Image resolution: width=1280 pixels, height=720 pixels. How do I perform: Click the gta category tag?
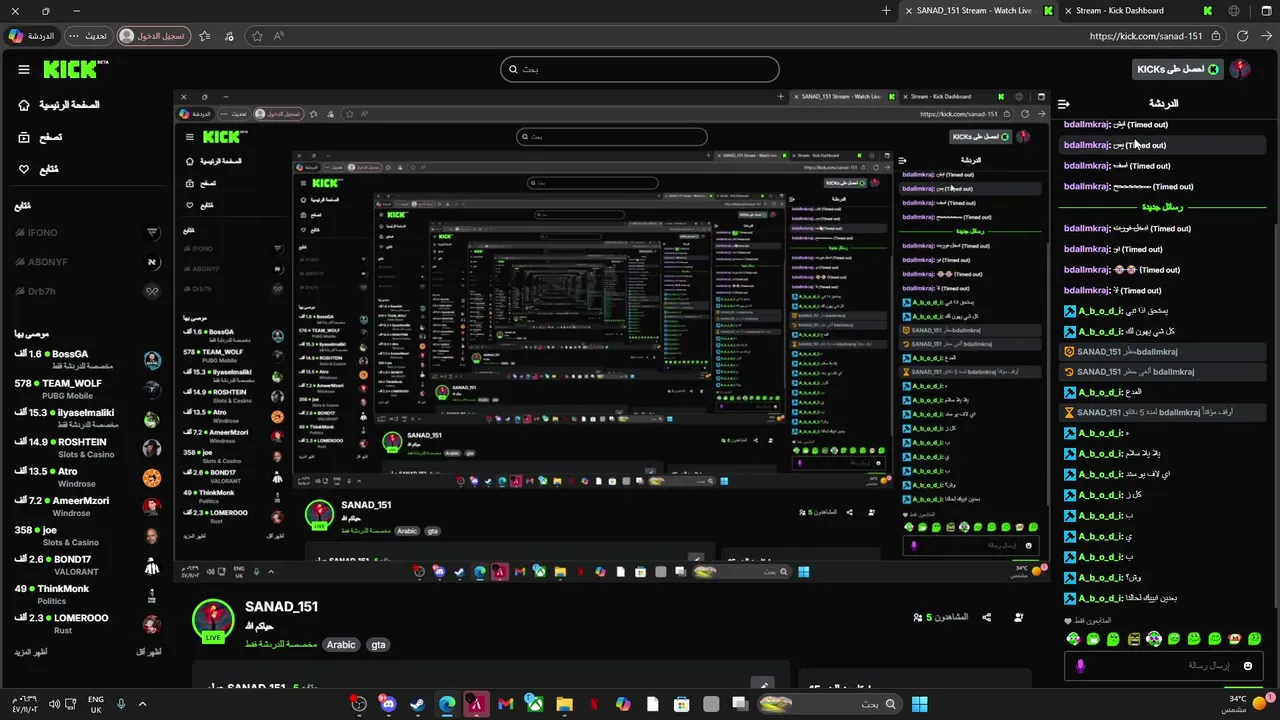tap(378, 645)
